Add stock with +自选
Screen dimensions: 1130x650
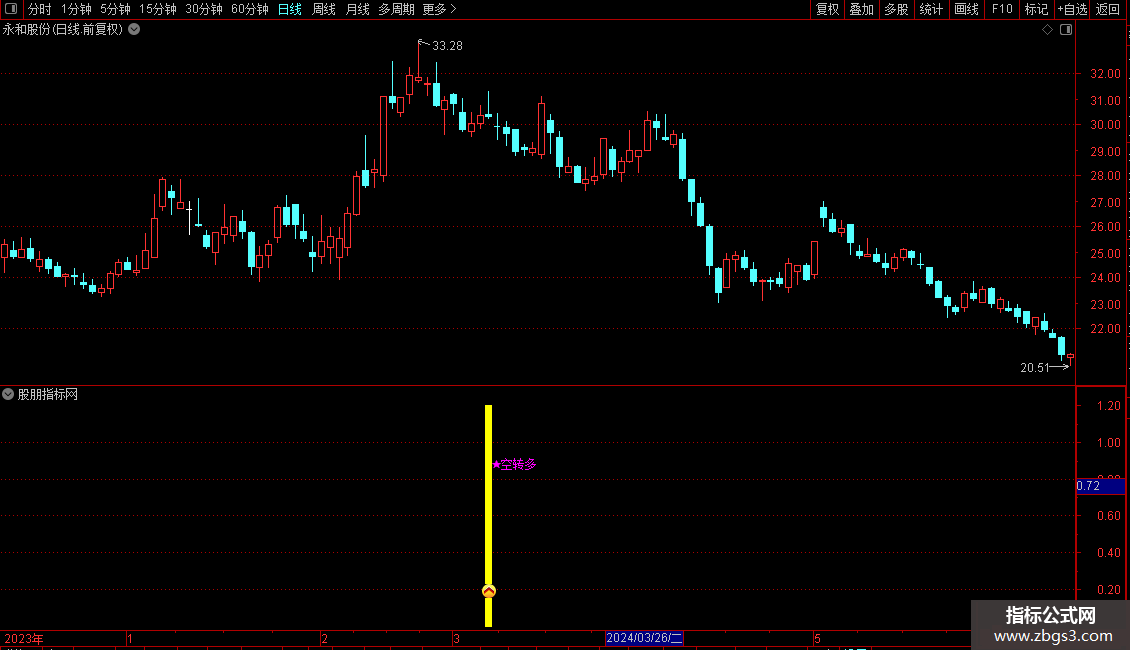(1072, 9)
